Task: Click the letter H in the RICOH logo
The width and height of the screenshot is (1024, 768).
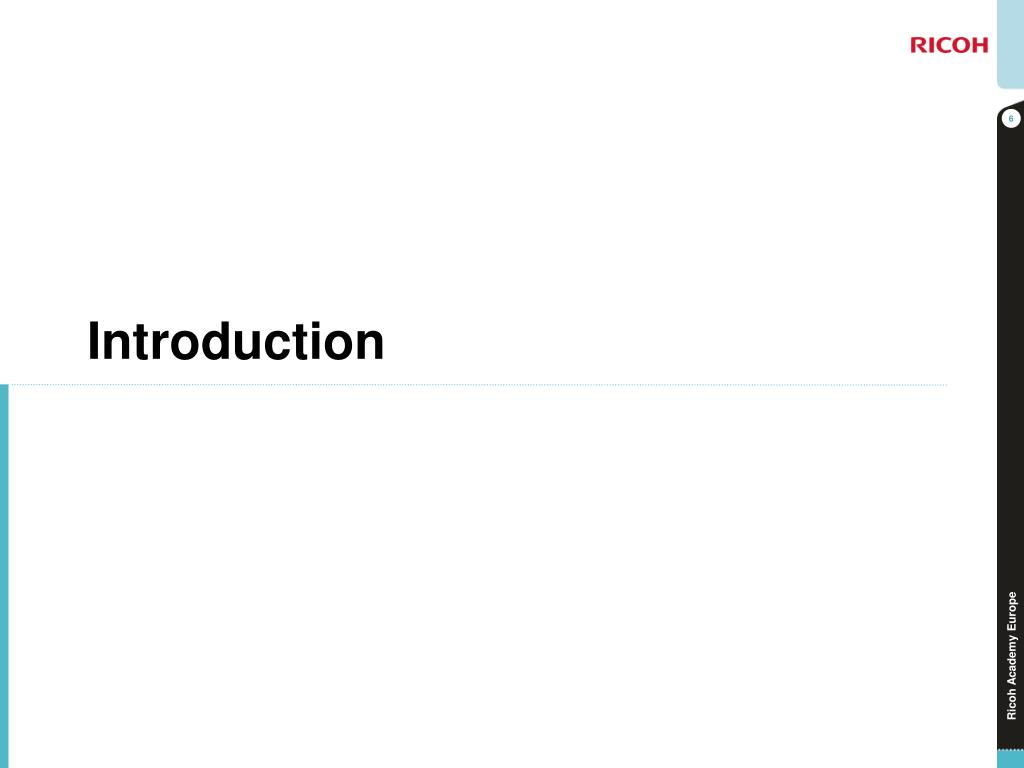Action: (980, 45)
